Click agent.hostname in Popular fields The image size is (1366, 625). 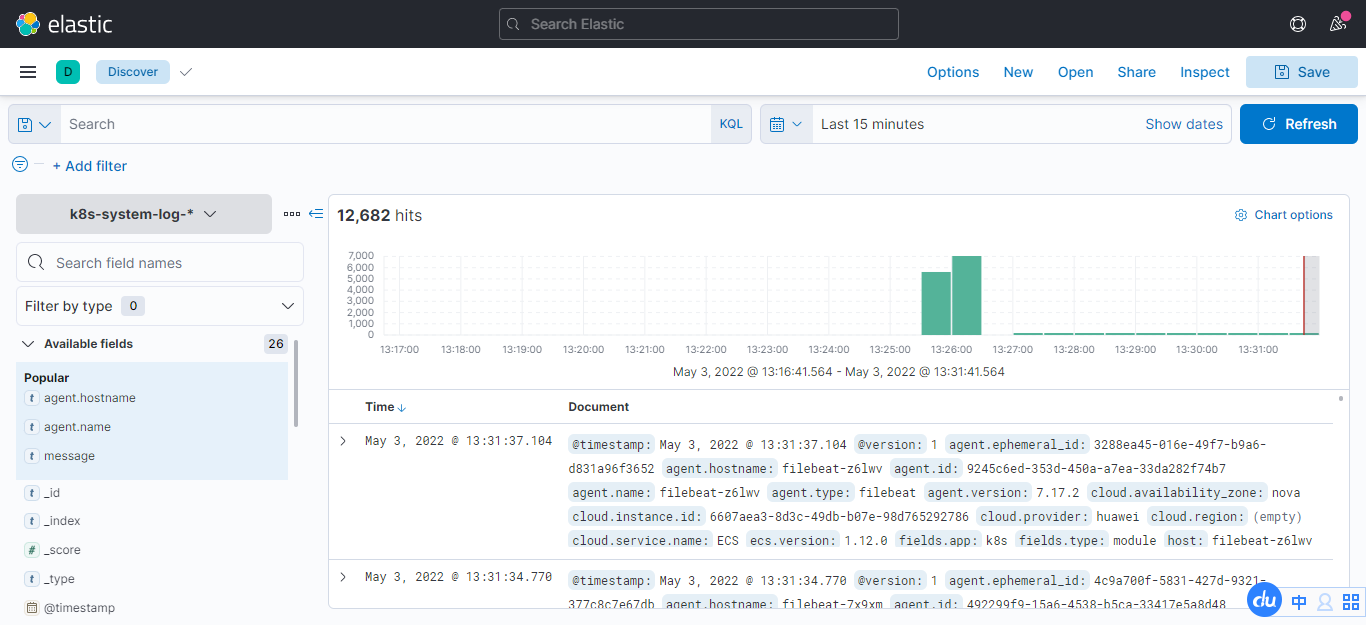click(x=90, y=398)
